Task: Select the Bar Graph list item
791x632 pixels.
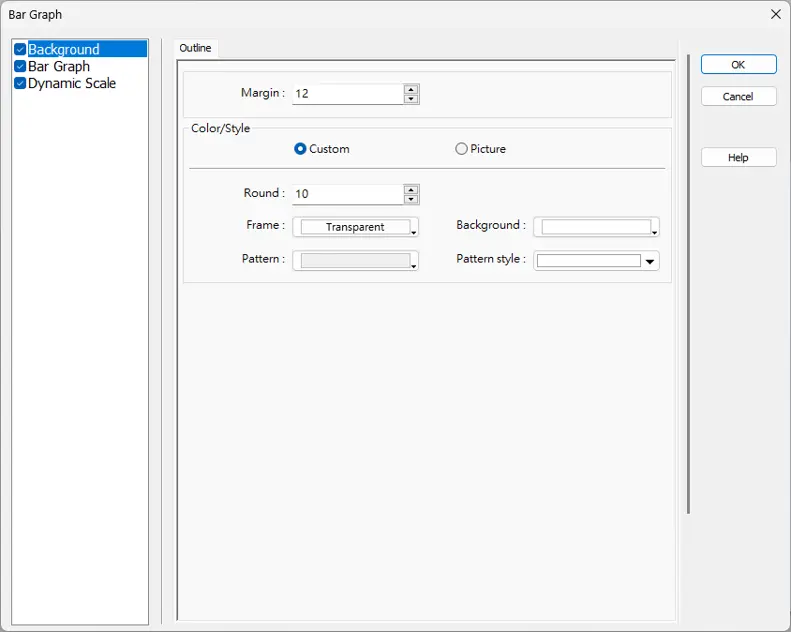Action: pos(59,66)
